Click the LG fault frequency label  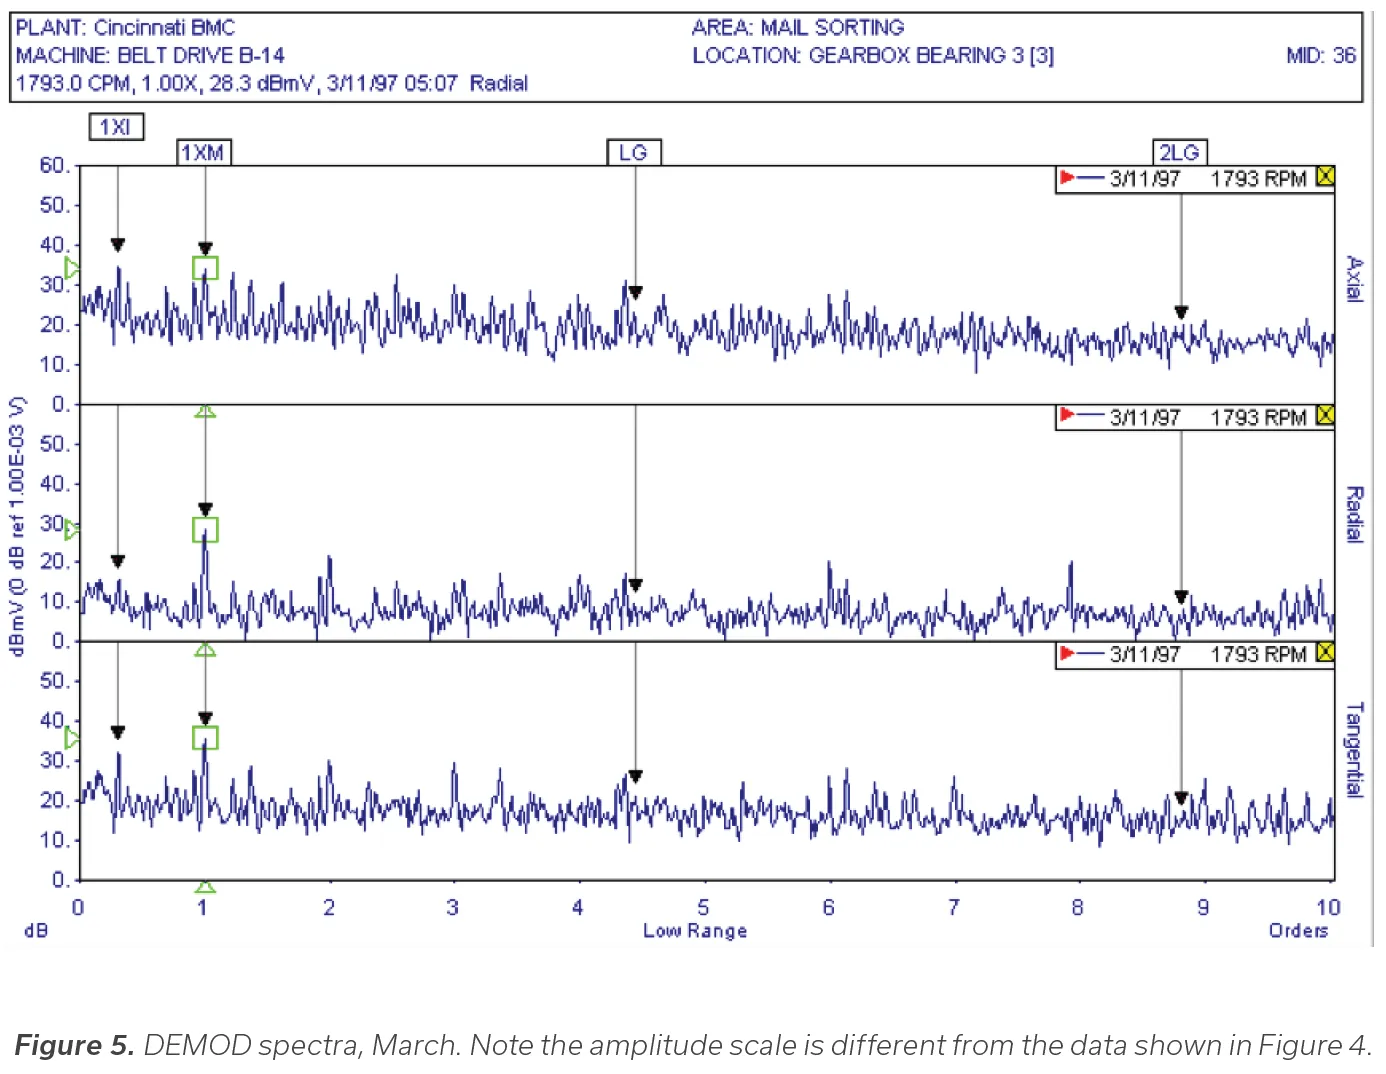coord(634,153)
